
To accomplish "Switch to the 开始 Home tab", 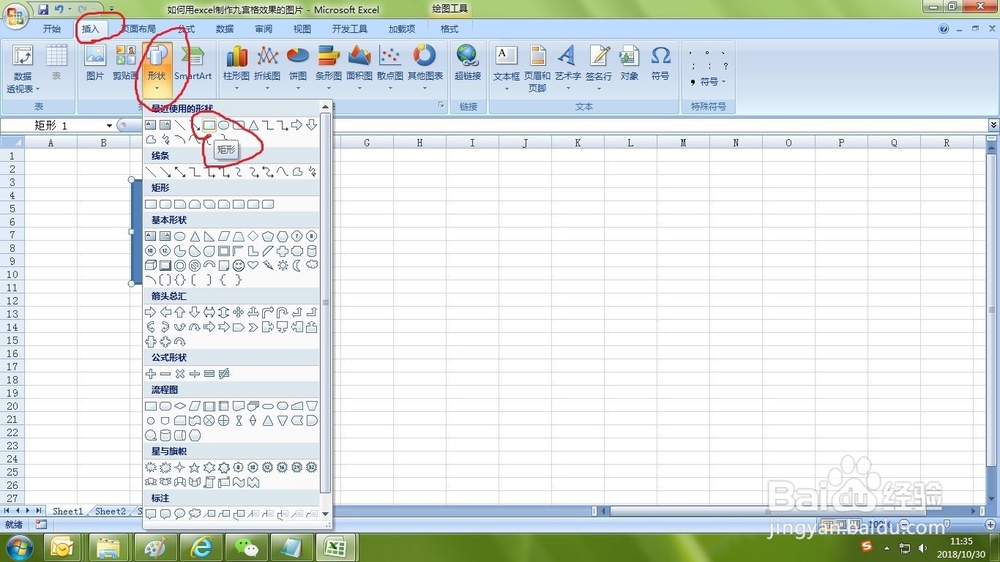I will coord(52,29).
